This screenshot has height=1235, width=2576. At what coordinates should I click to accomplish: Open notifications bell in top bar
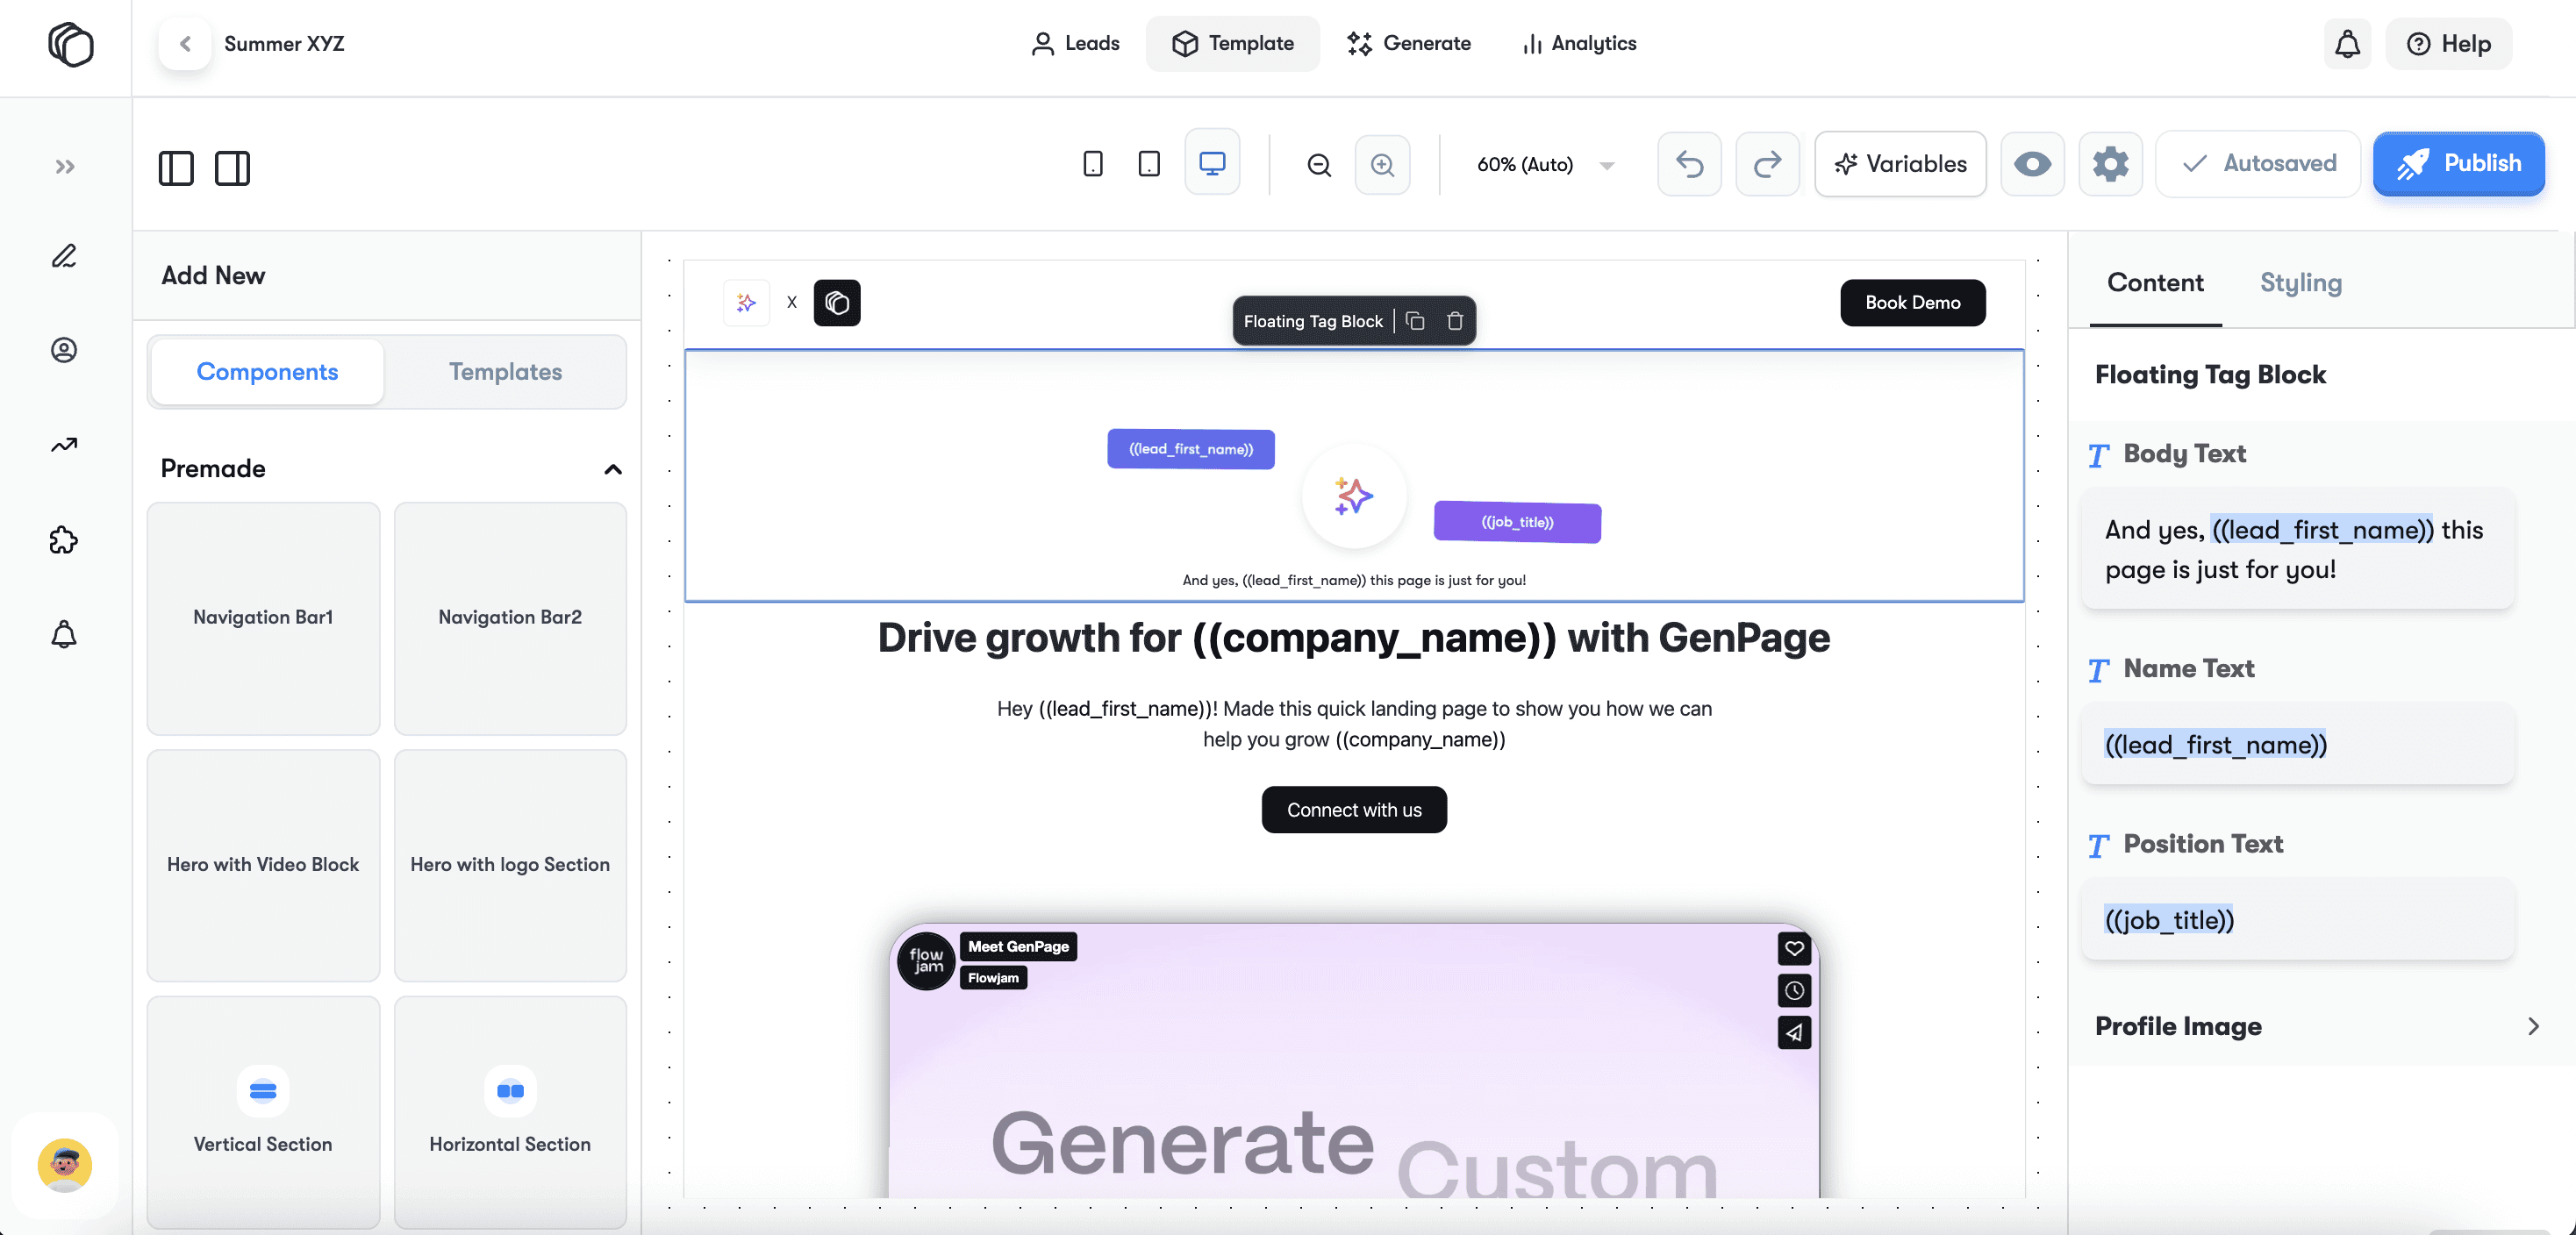(2347, 44)
